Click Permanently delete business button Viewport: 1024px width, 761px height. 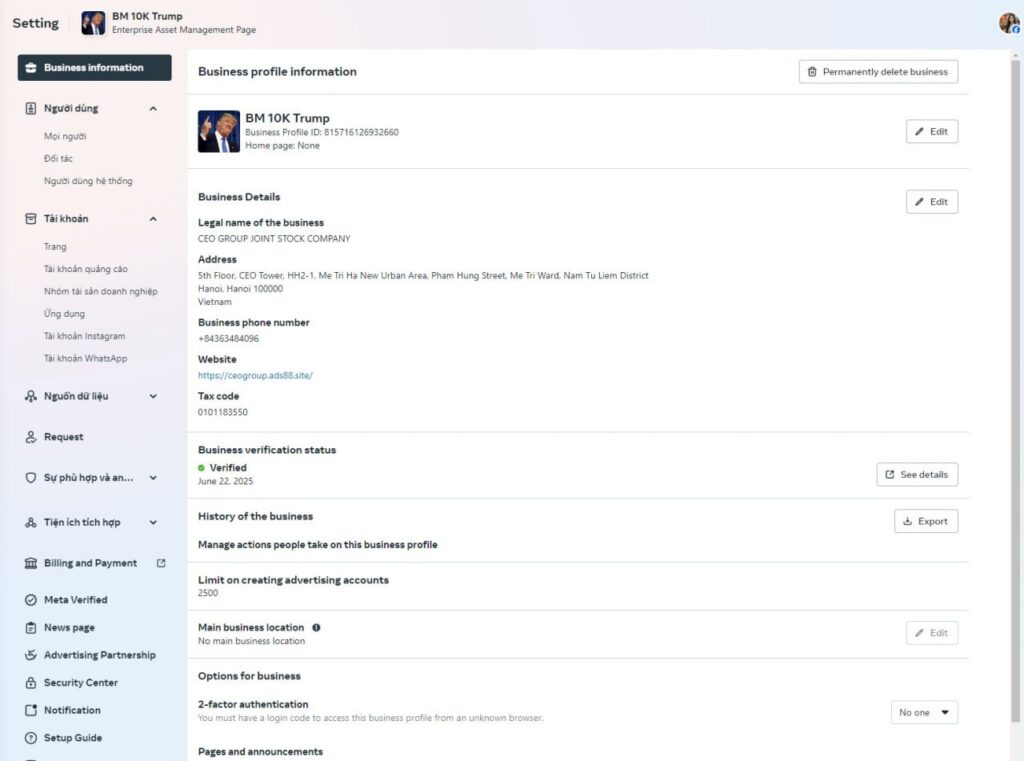pyautogui.click(x=878, y=72)
